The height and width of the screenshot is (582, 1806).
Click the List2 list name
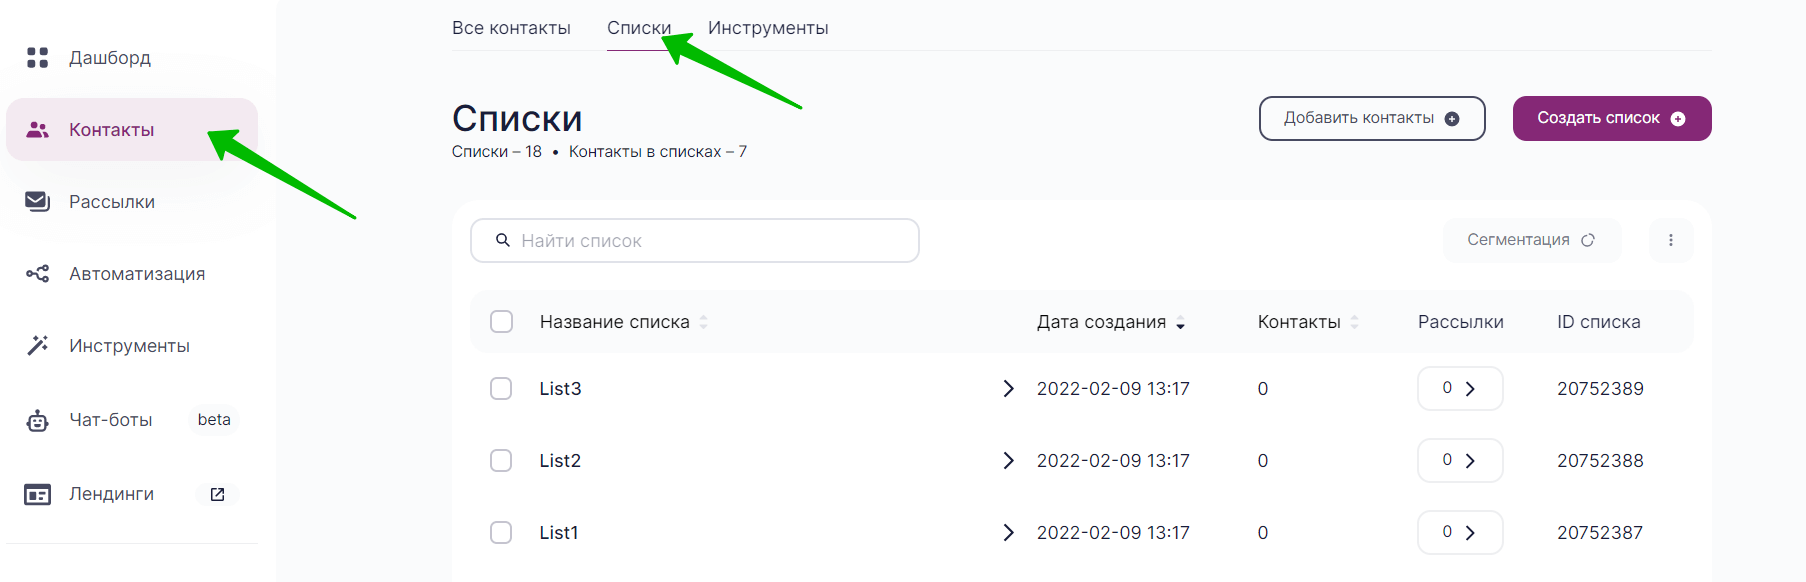(560, 460)
